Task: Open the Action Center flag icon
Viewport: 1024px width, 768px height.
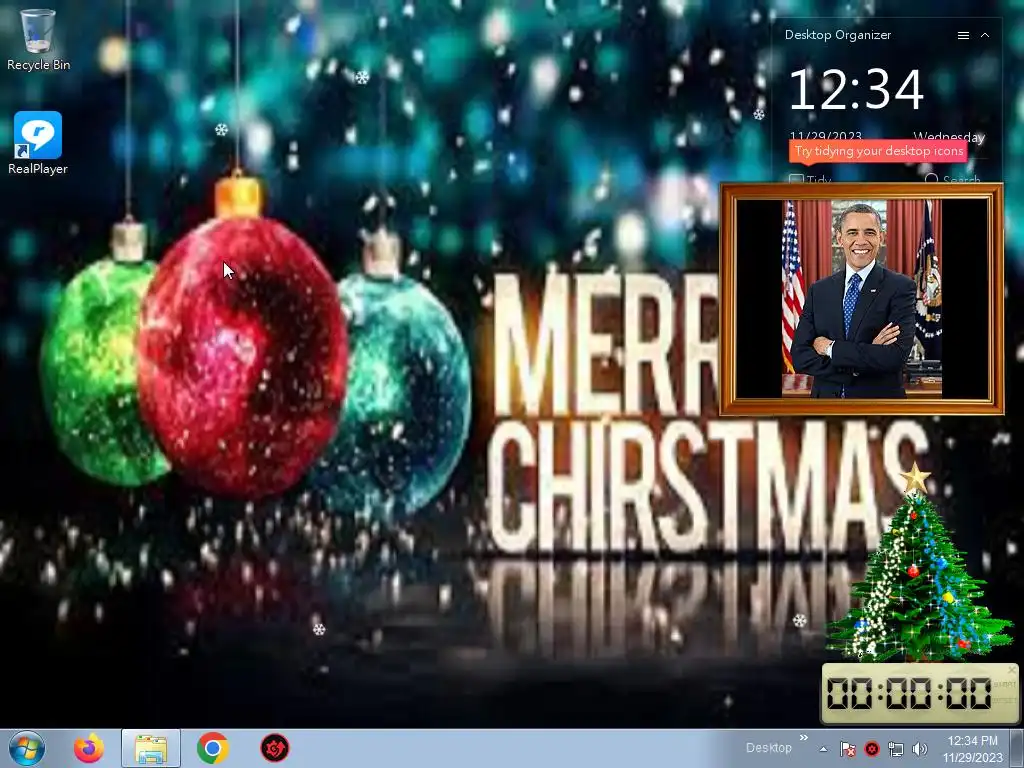Action: tap(848, 749)
